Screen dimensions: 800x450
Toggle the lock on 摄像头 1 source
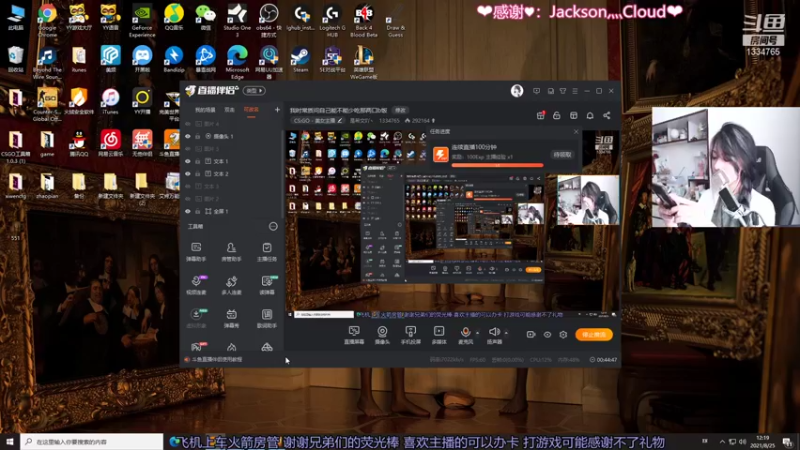(197, 136)
